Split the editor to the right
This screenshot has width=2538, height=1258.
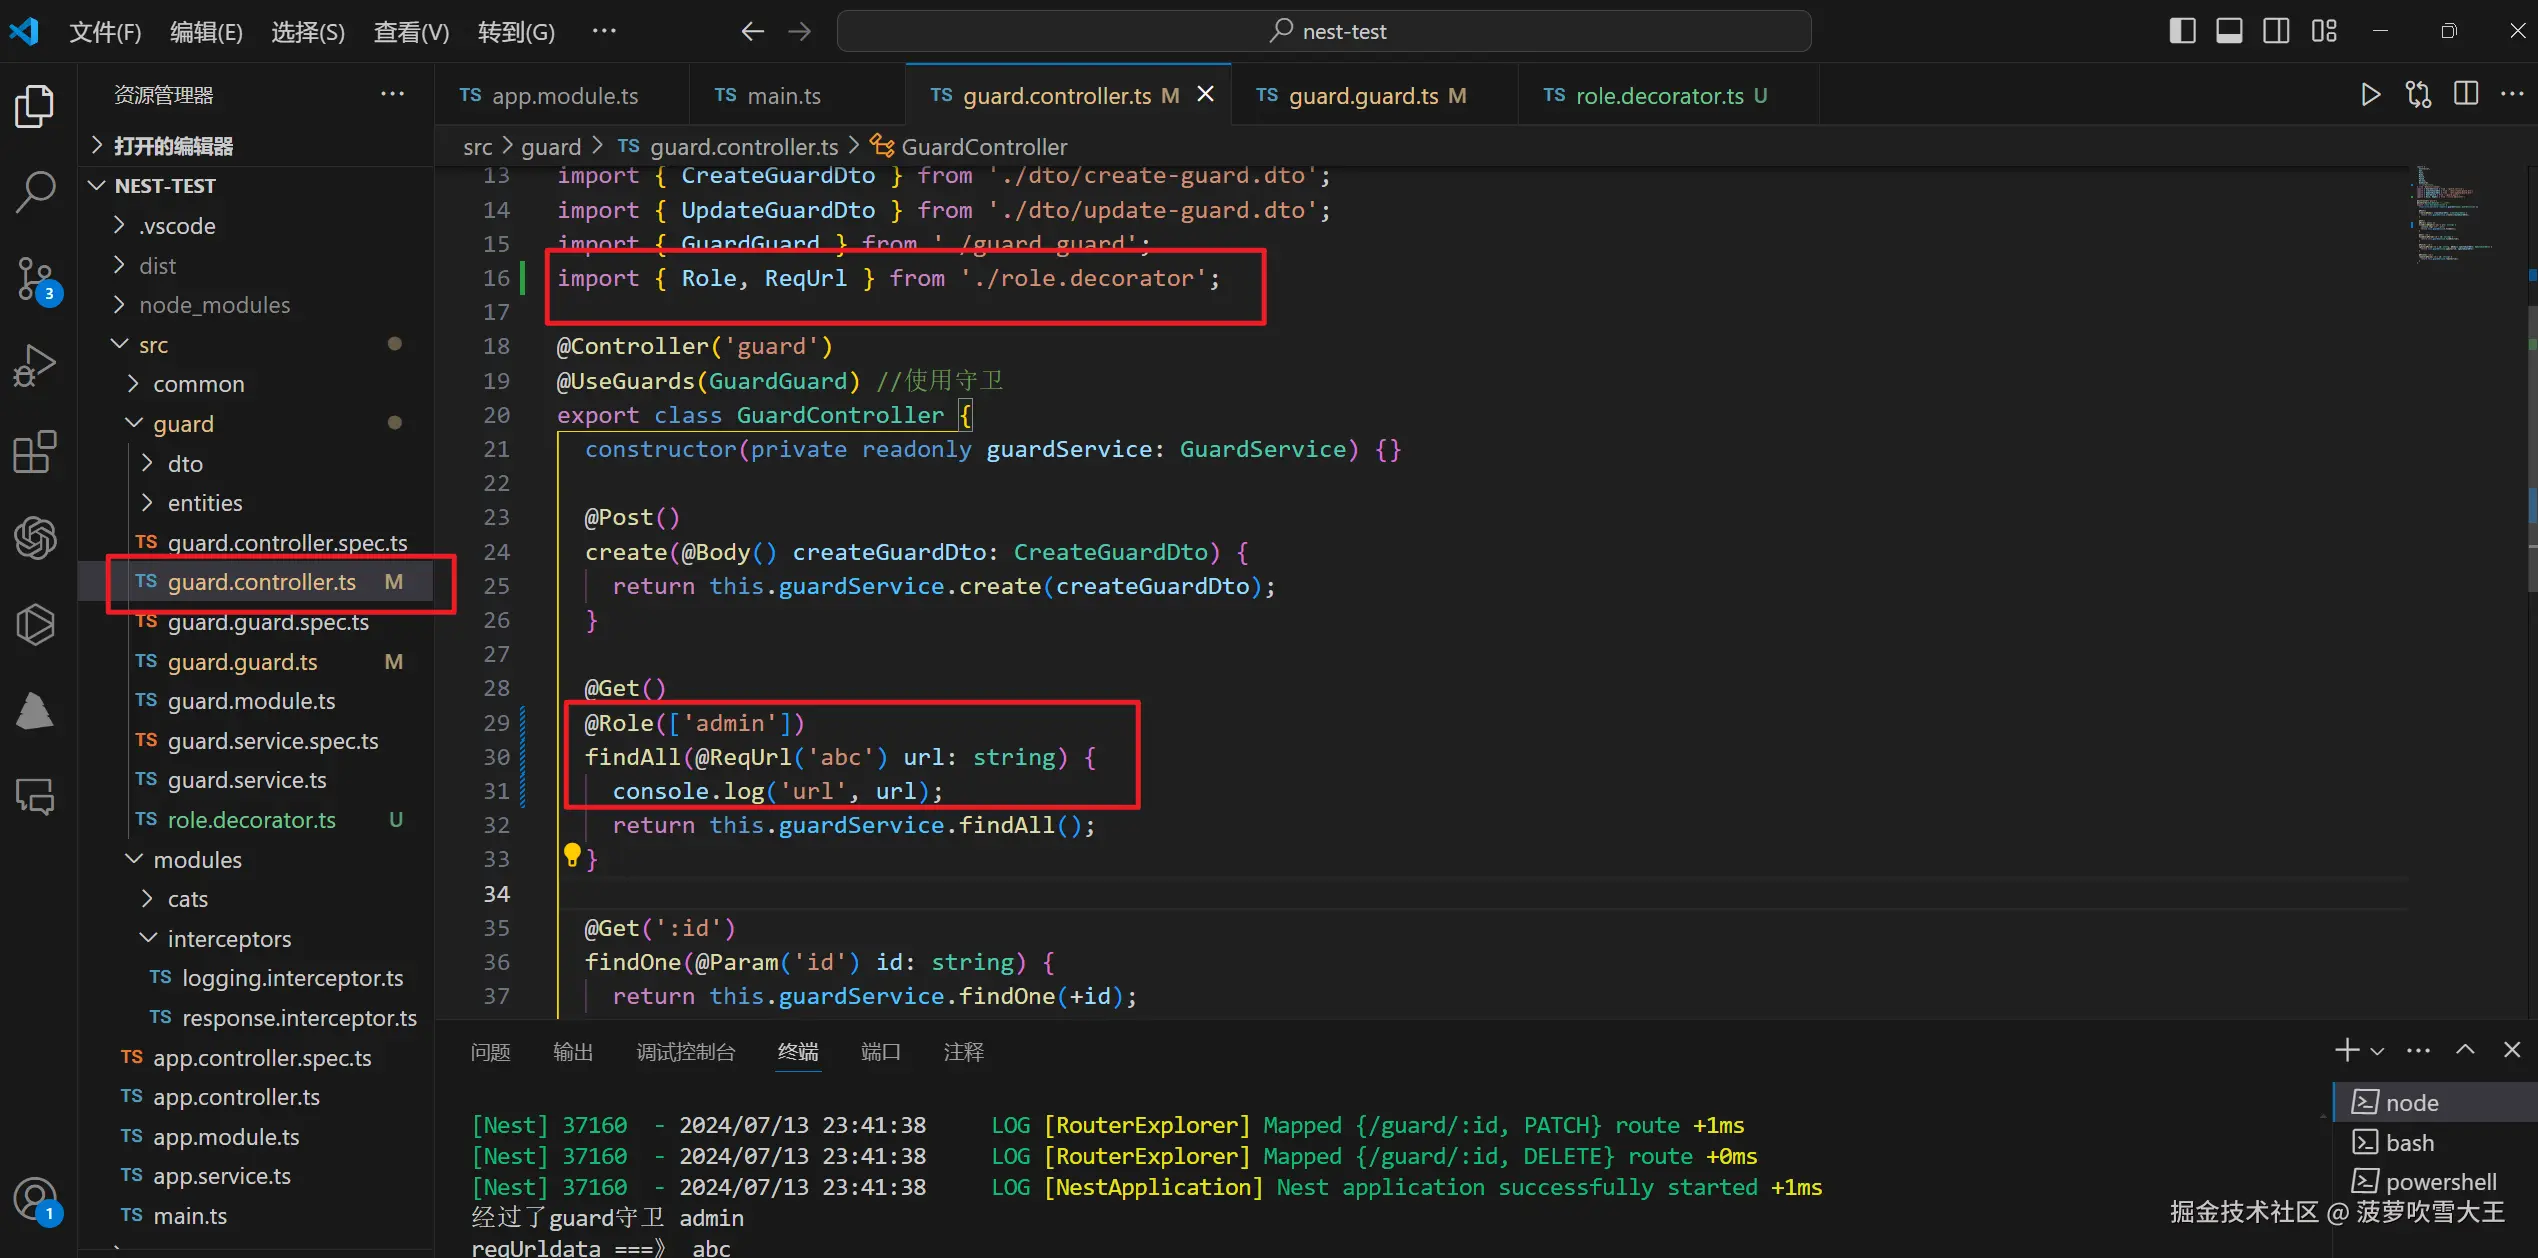tap(2466, 95)
